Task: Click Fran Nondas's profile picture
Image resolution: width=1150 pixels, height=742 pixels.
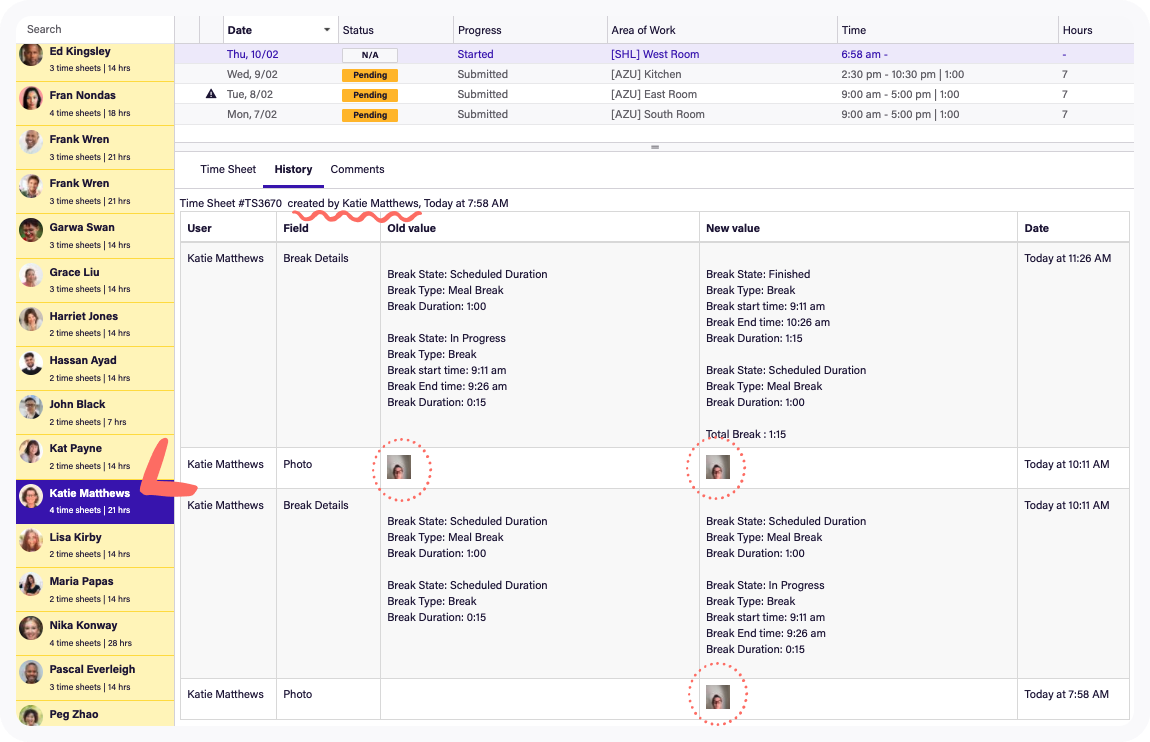Action: click(x=31, y=98)
